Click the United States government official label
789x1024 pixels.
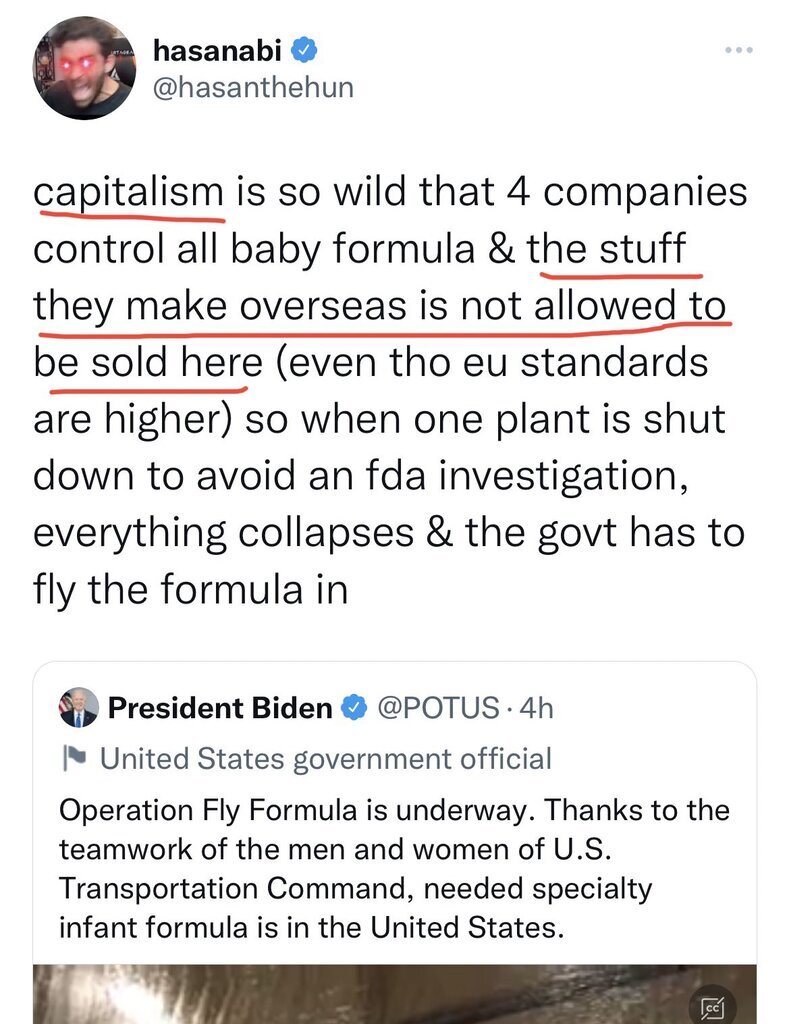pos(326,759)
